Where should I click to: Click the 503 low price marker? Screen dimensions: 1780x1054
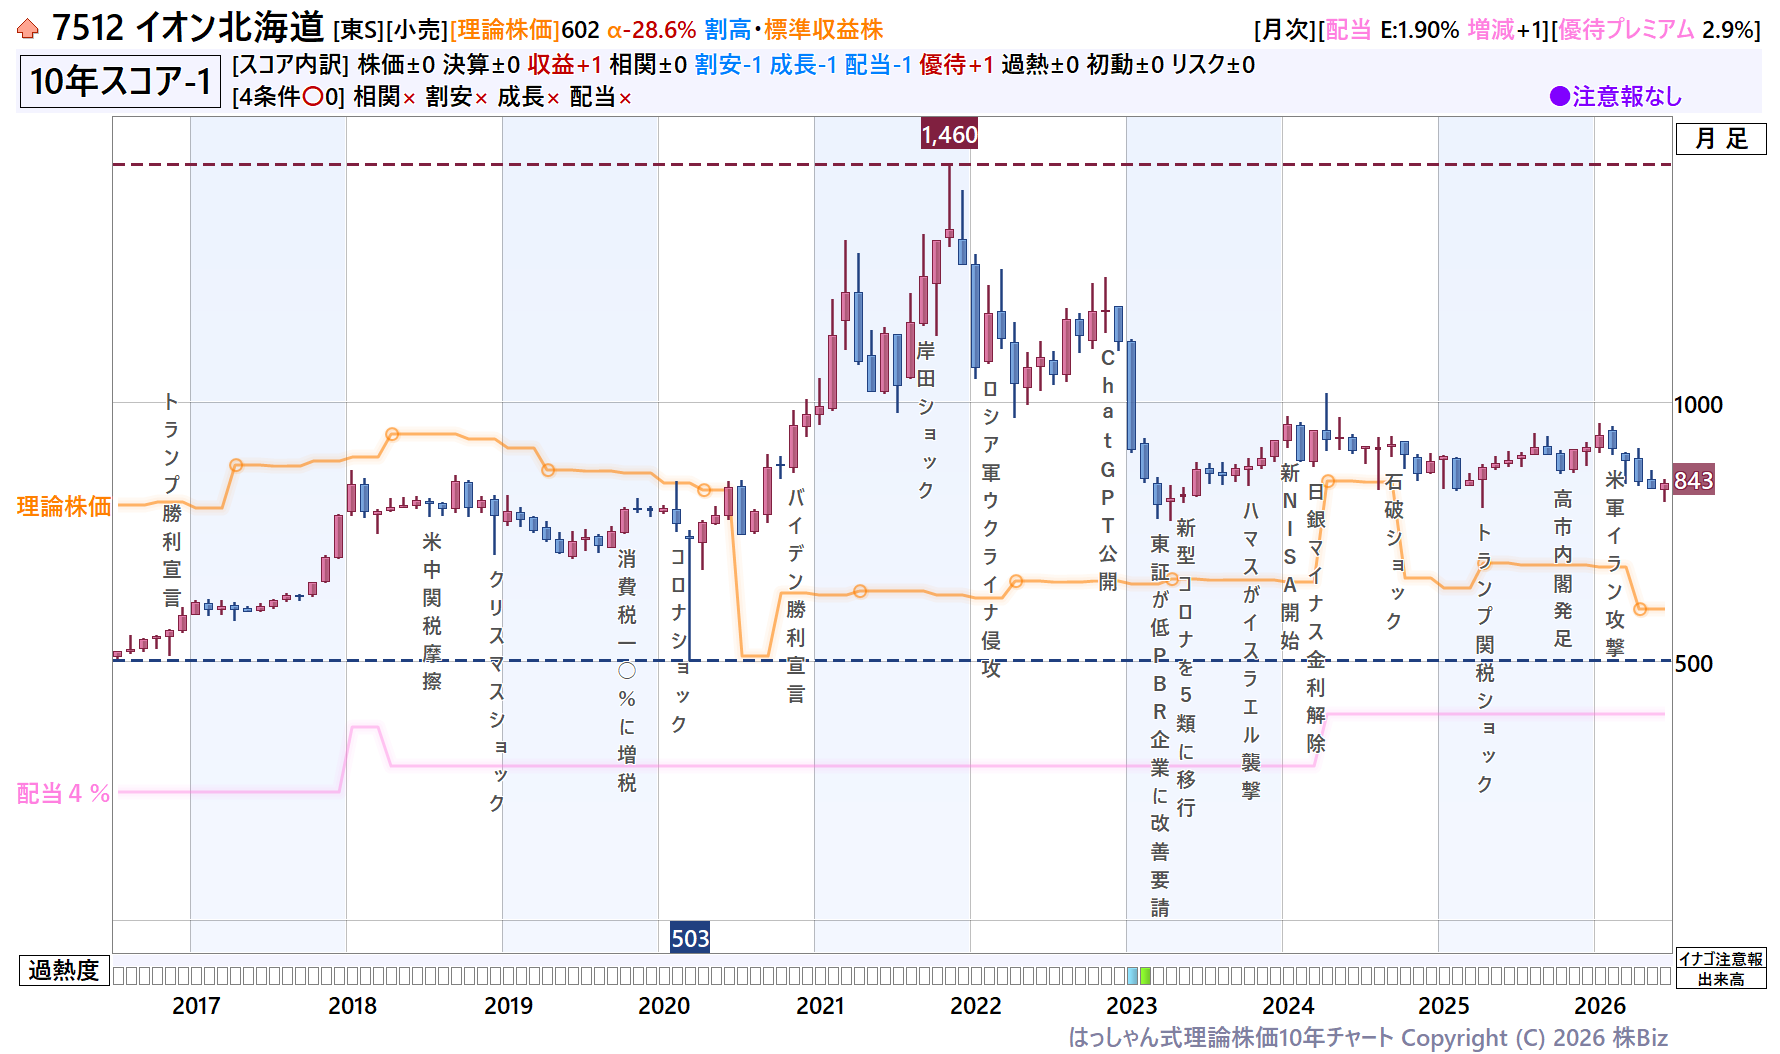click(x=690, y=938)
